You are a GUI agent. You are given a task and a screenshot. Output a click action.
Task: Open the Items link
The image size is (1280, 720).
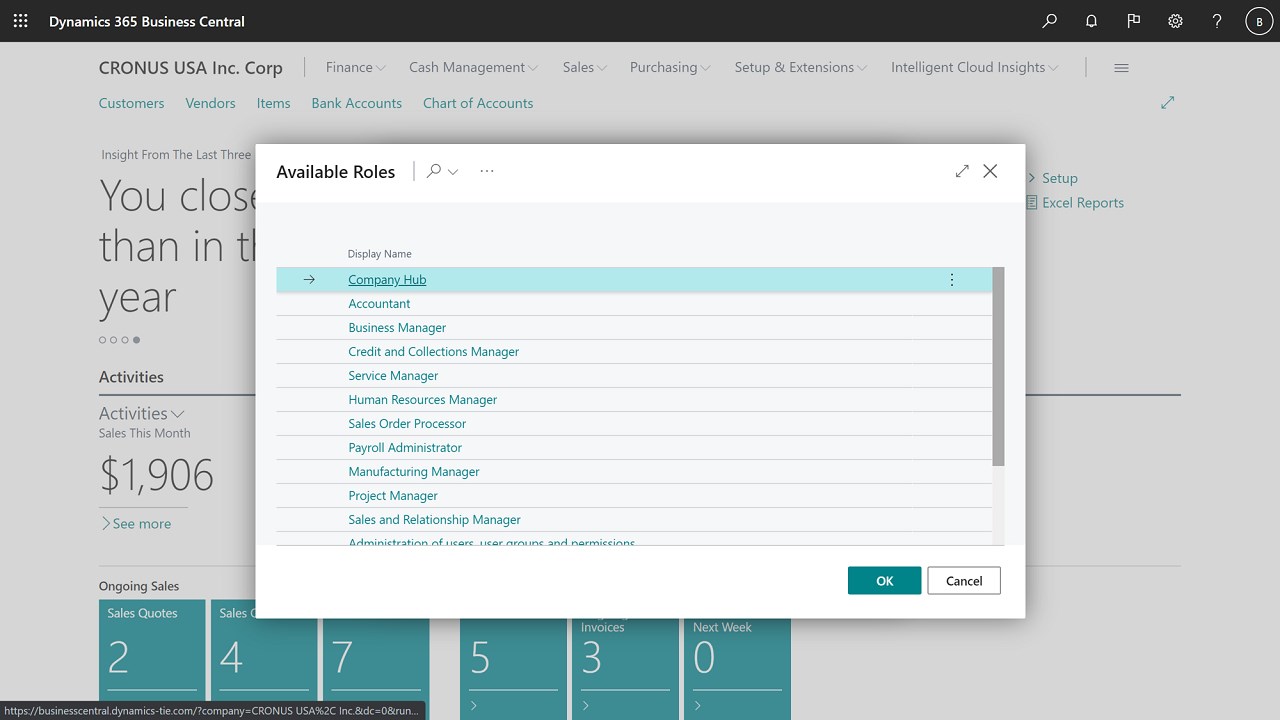pyautogui.click(x=273, y=103)
